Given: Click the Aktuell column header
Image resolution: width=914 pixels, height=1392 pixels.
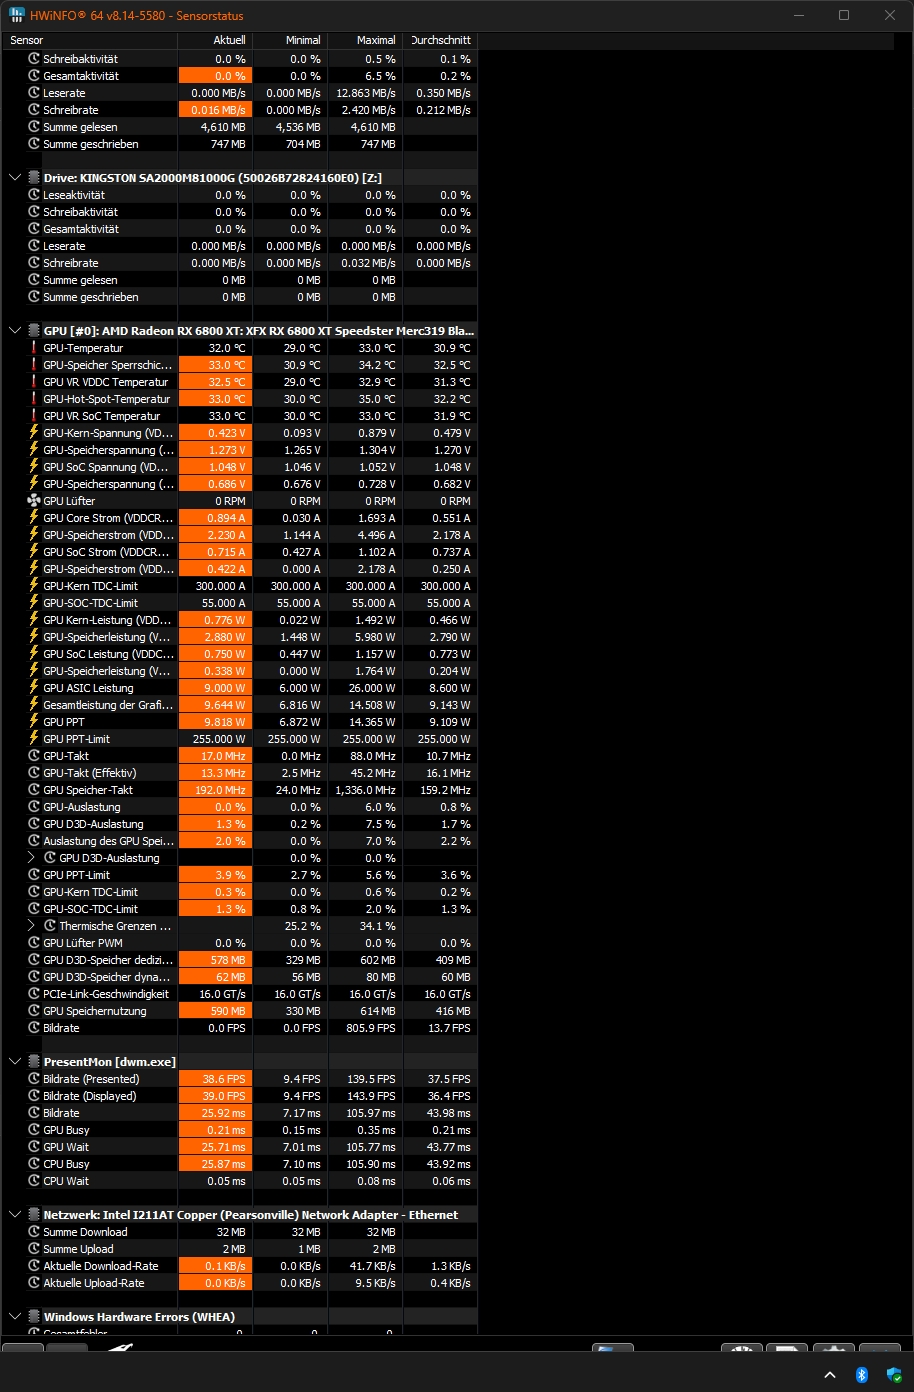Looking at the screenshot, I should pyautogui.click(x=215, y=40).
